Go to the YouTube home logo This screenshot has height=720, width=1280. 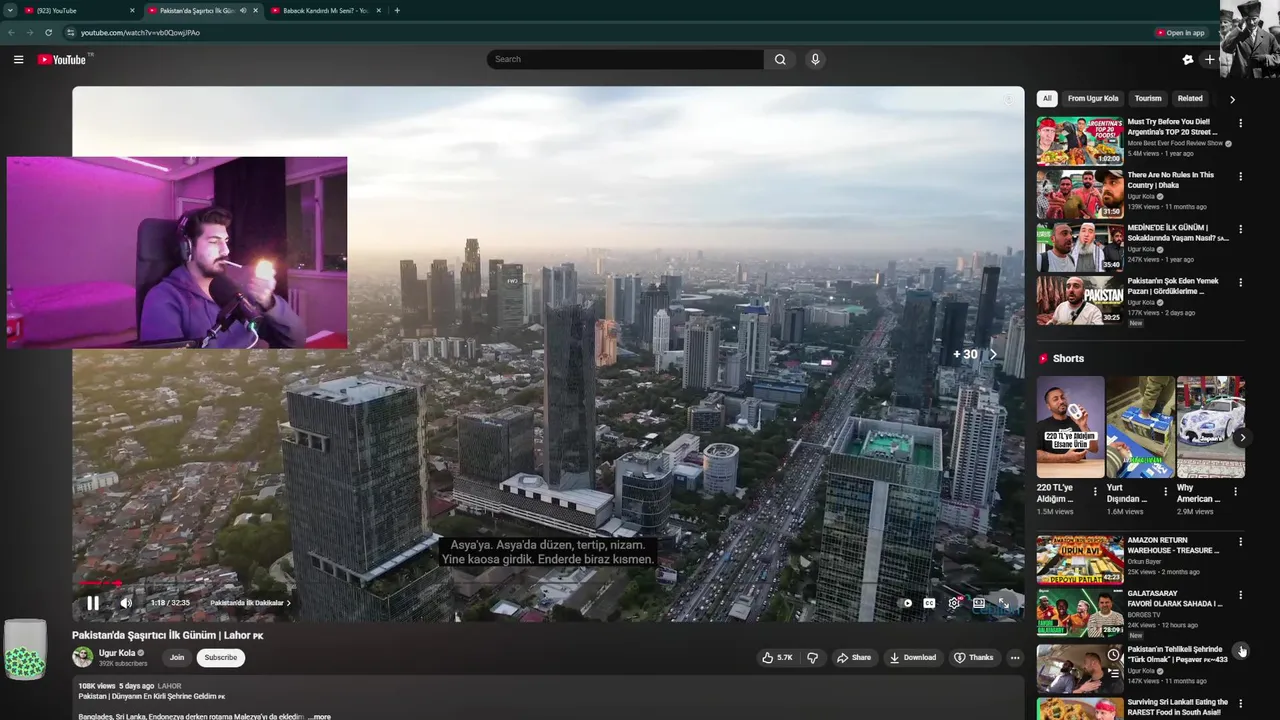pos(62,59)
